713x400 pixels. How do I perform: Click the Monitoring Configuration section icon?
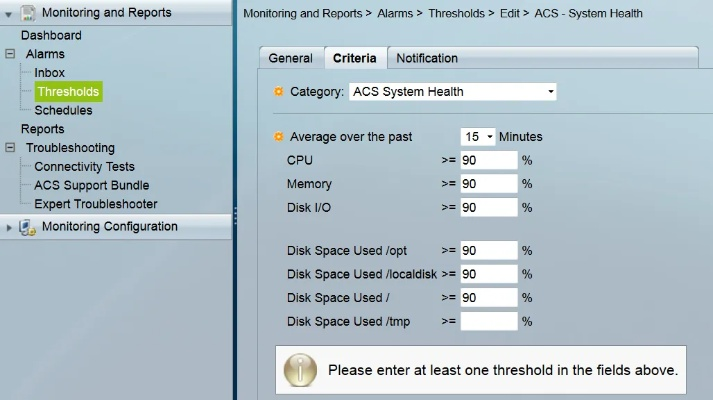(27, 227)
